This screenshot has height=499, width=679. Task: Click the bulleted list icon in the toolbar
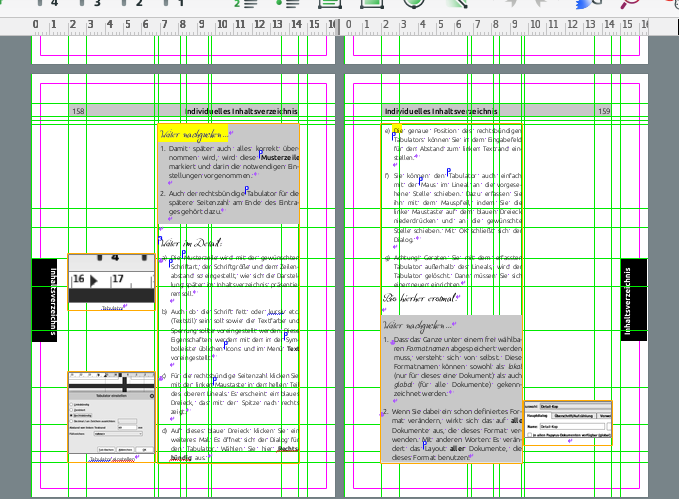pos(287,4)
